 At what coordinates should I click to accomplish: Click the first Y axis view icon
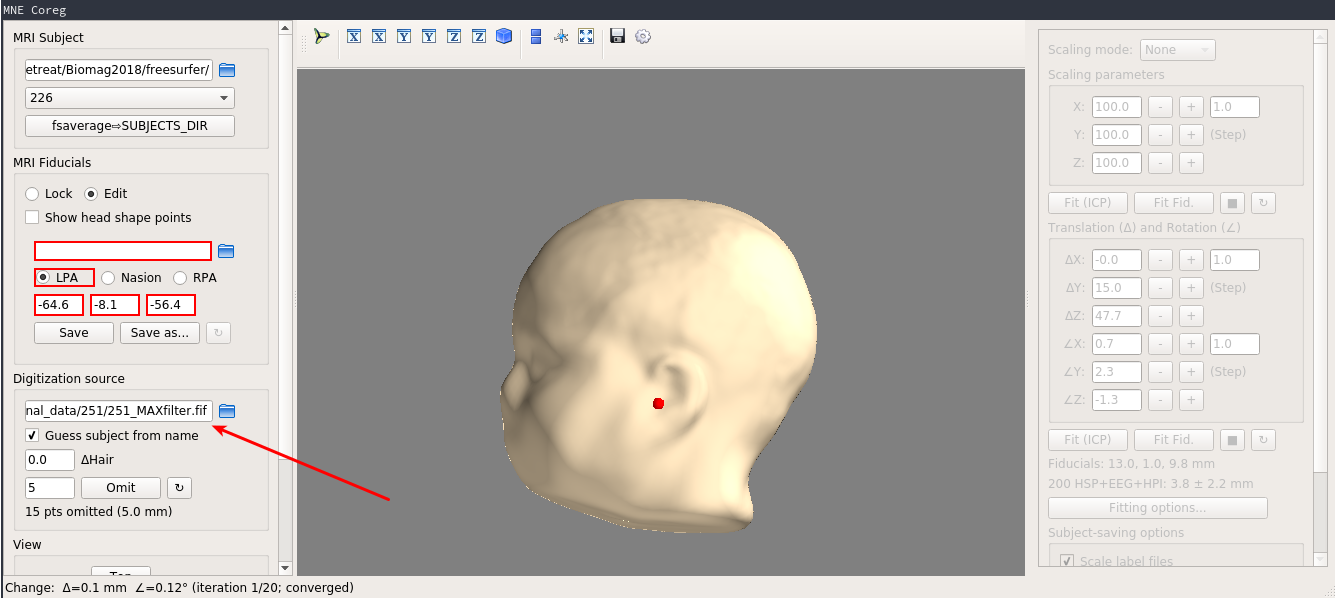pos(404,36)
